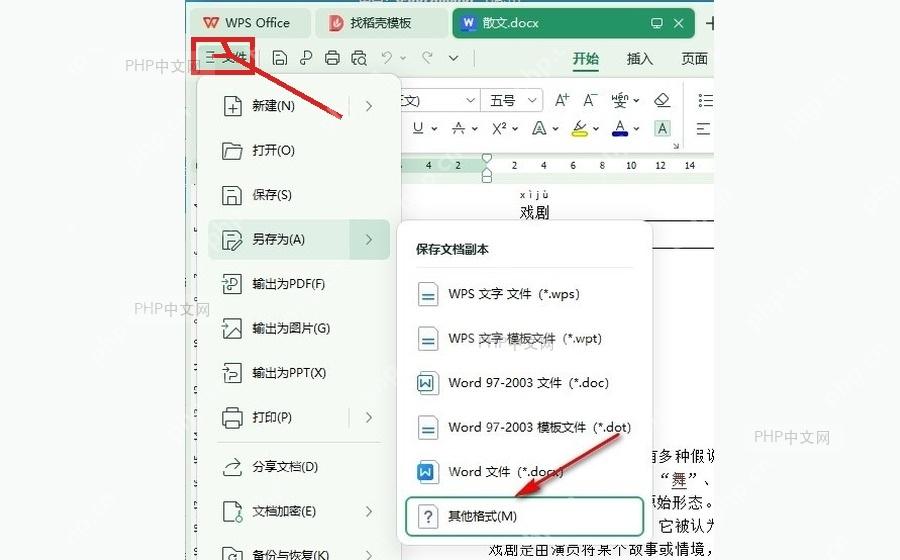Select 分享文档(D) menu entry
The image size is (900, 560).
click(299, 467)
